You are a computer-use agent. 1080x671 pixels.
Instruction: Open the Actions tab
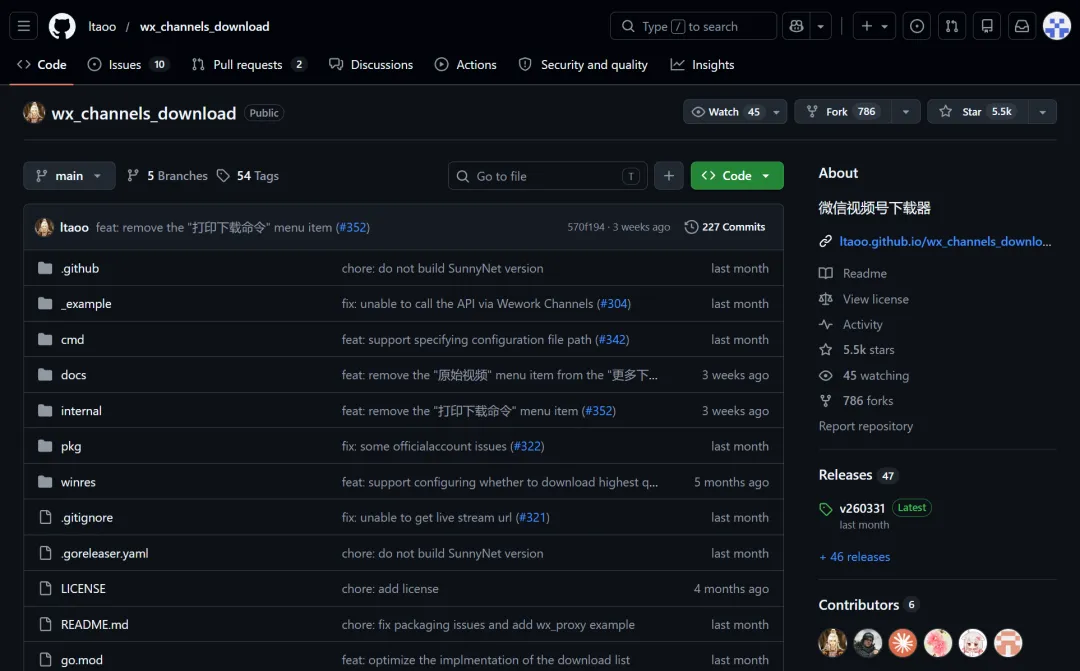tap(466, 65)
